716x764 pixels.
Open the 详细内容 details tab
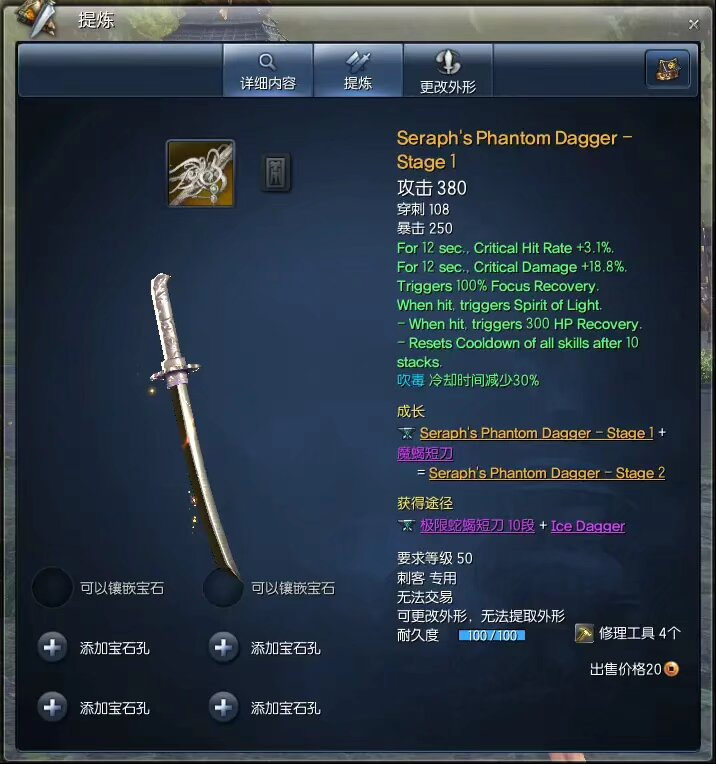point(268,71)
